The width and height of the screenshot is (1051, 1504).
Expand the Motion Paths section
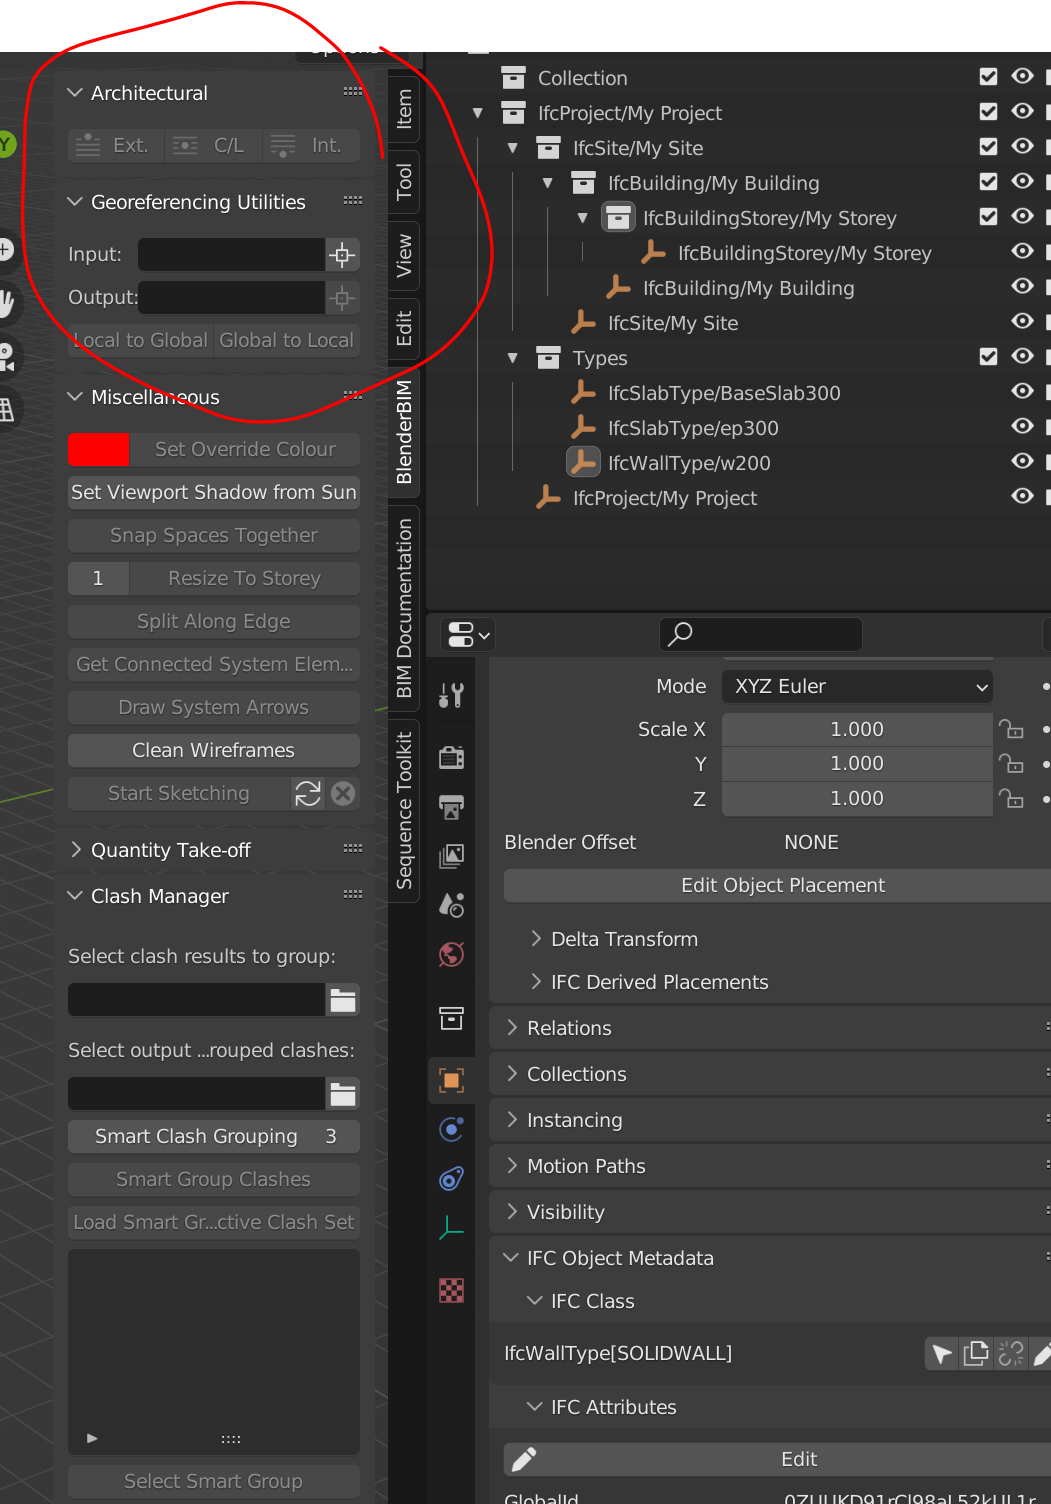[587, 1166]
